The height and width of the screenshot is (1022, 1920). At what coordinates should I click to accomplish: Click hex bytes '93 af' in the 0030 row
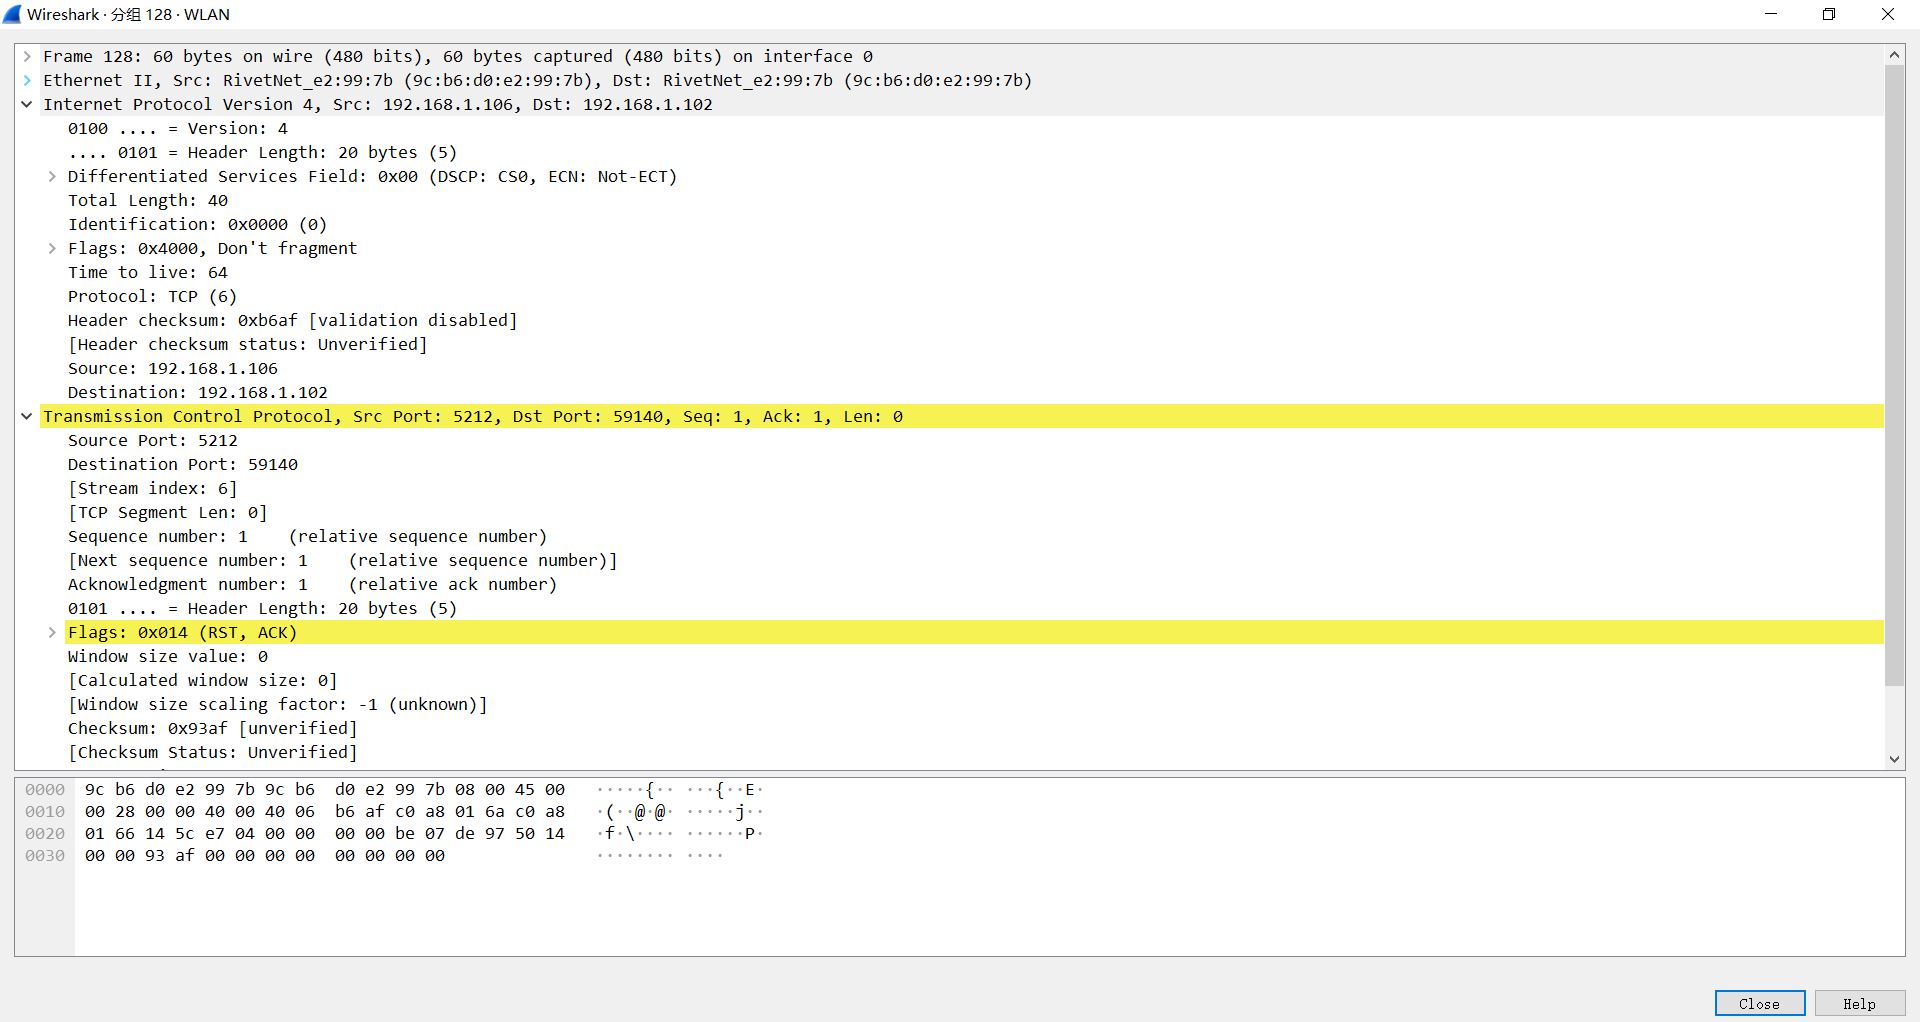click(170, 856)
